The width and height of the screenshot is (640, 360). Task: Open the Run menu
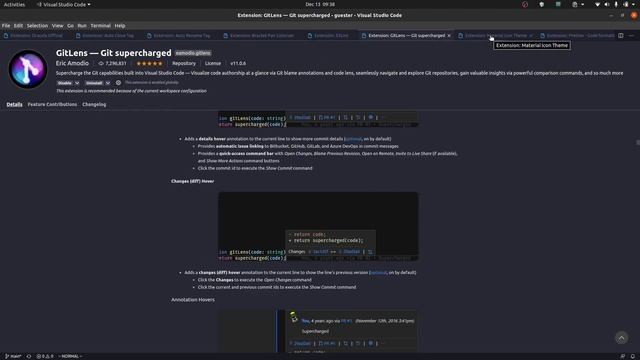click(x=82, y=25)
